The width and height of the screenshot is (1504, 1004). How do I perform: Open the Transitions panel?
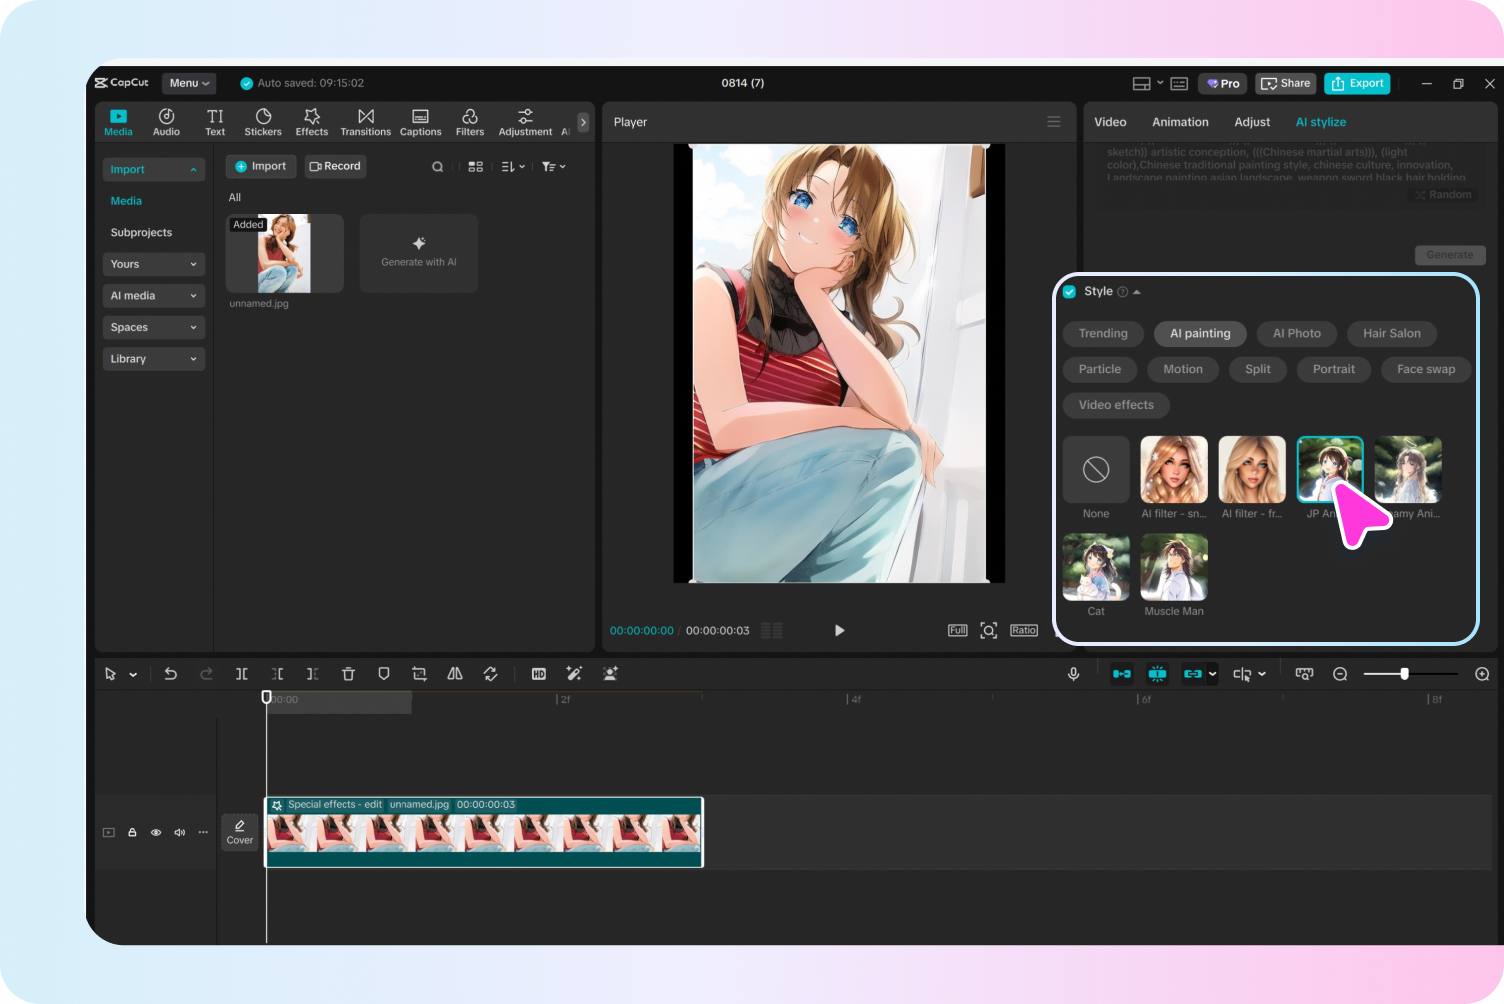(x=365, y=122)
